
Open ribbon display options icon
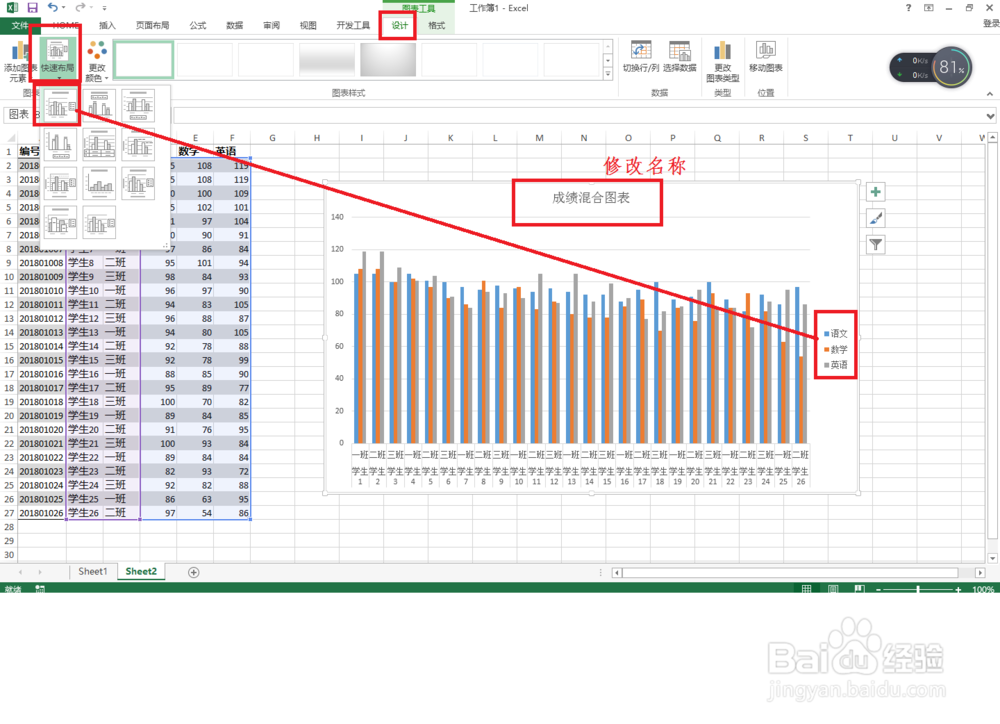(x=929, y=8)
